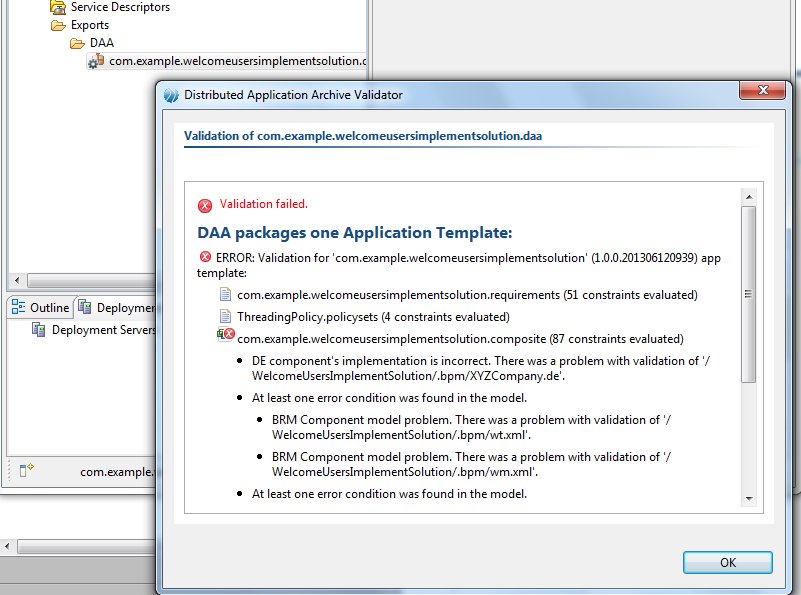
Task: Click the Deployment Servers tree icon
Action: pyautogui.click(x=38, y=329)
